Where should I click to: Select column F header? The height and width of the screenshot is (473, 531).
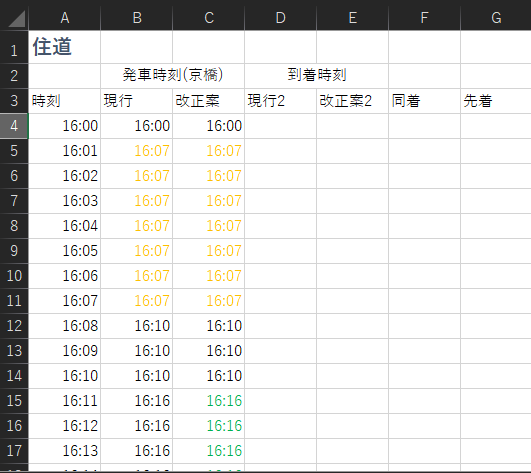click(424, 18)
